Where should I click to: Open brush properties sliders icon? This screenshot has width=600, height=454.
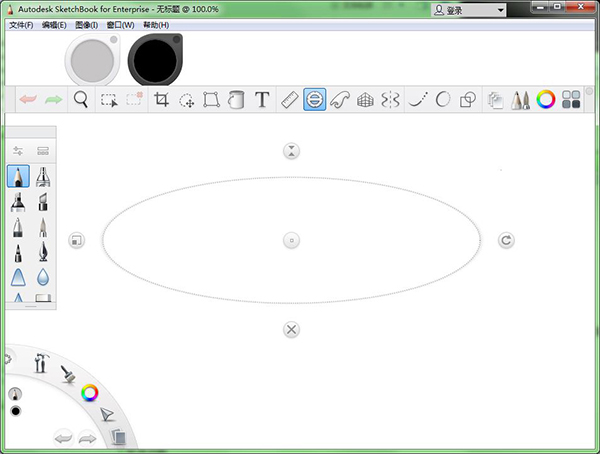(x=18, y=151)
